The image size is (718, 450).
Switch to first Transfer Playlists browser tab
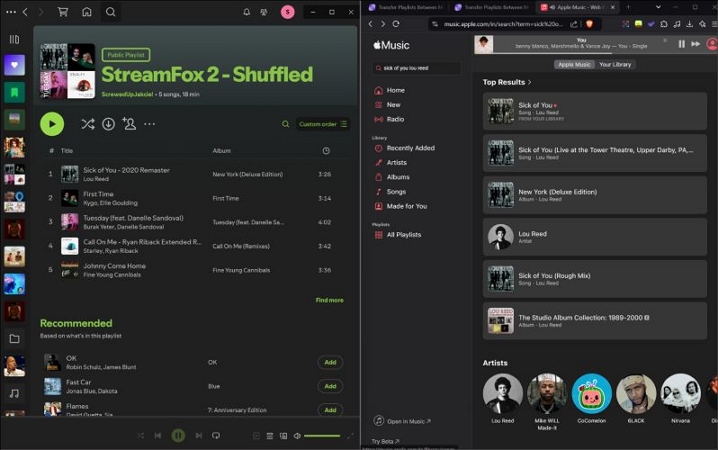pyautogui.click(x=406, y=7)
